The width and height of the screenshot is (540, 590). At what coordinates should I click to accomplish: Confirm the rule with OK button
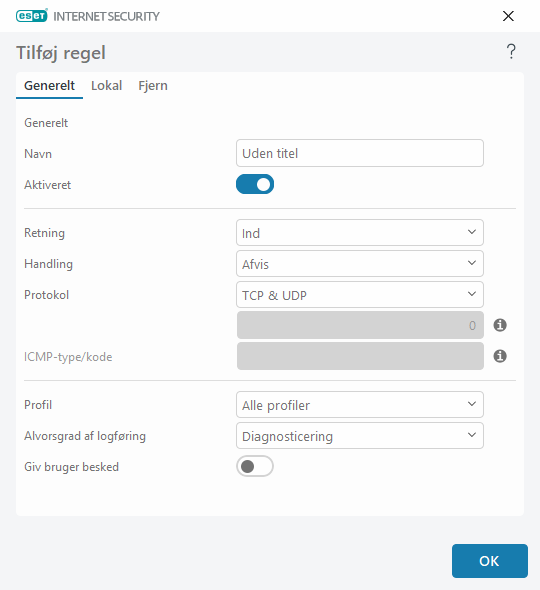pos(490,561)
